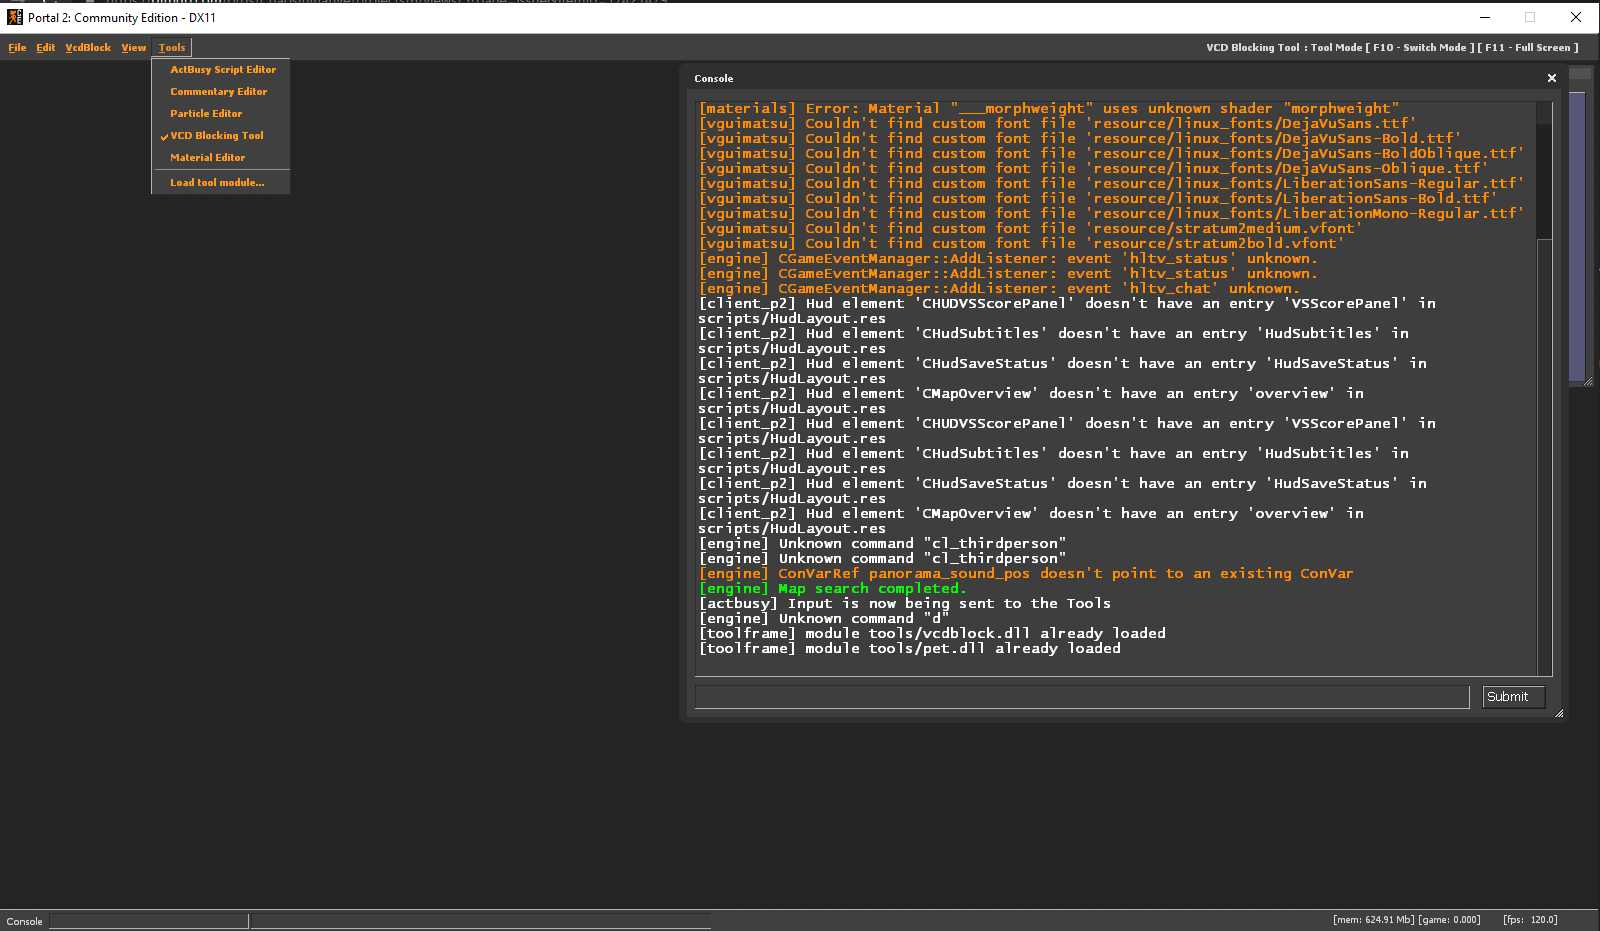Open the File menu
The width and height of the screenshot is (1600, 931).
point(17,47)
